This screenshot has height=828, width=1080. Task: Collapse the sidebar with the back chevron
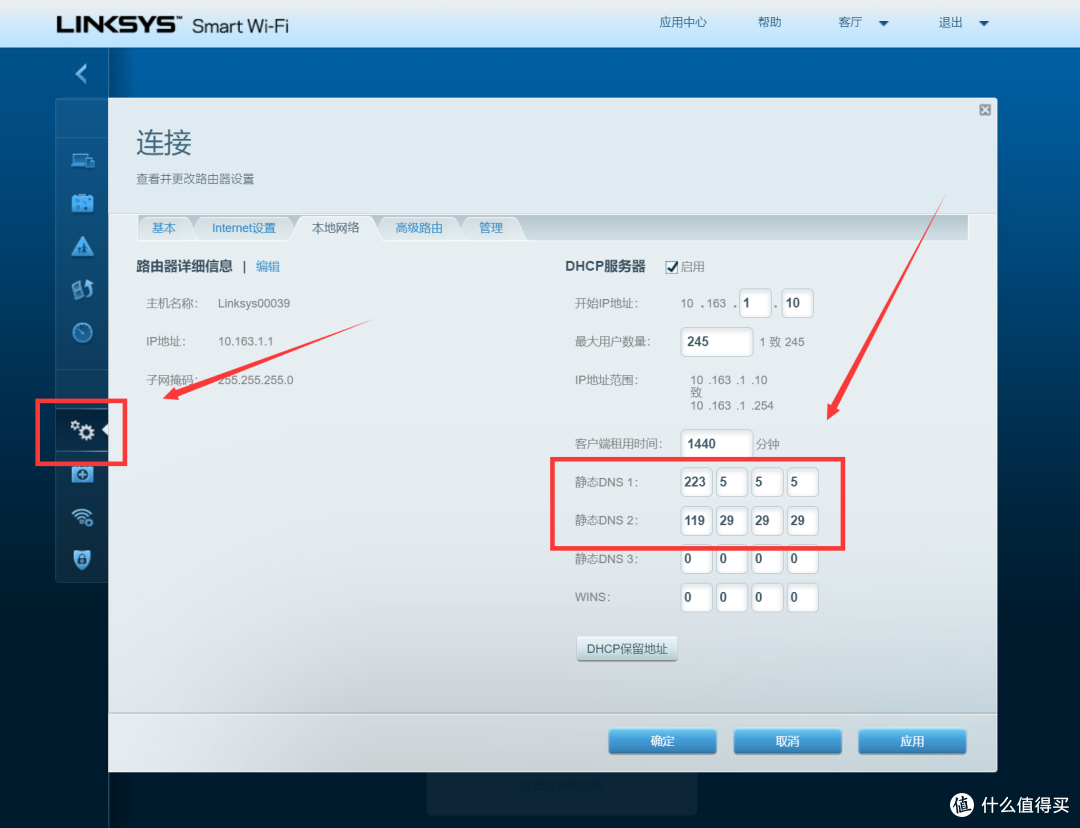click(81, 73)
